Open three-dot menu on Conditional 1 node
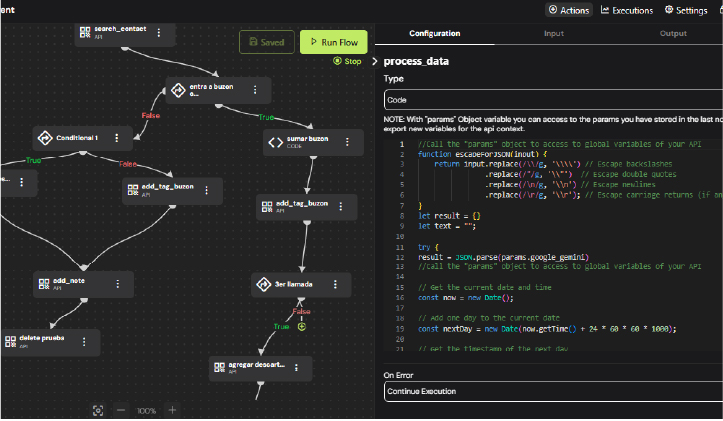Image resolution: width=723 pixels, height=421 pixels. tap(117, 138)
